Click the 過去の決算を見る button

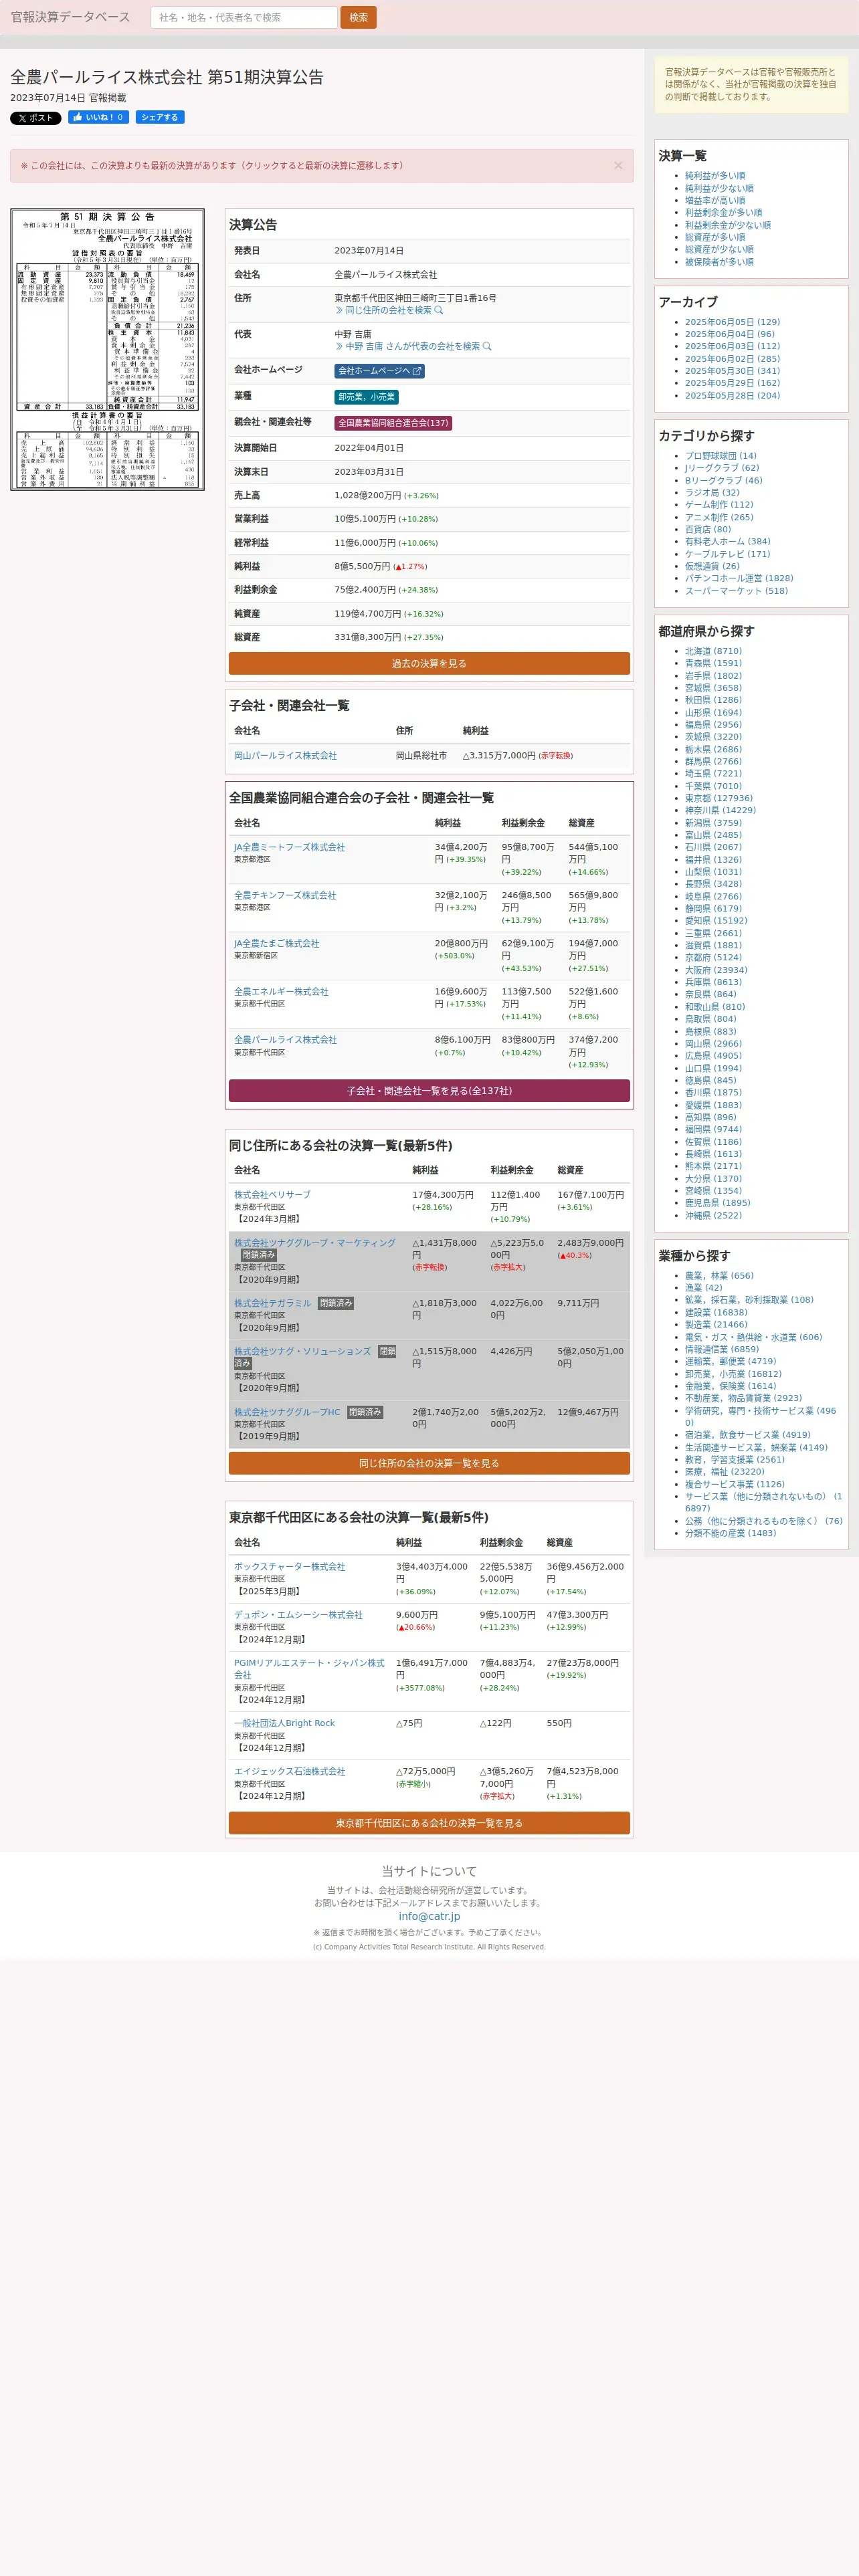(x=429, y=664)
